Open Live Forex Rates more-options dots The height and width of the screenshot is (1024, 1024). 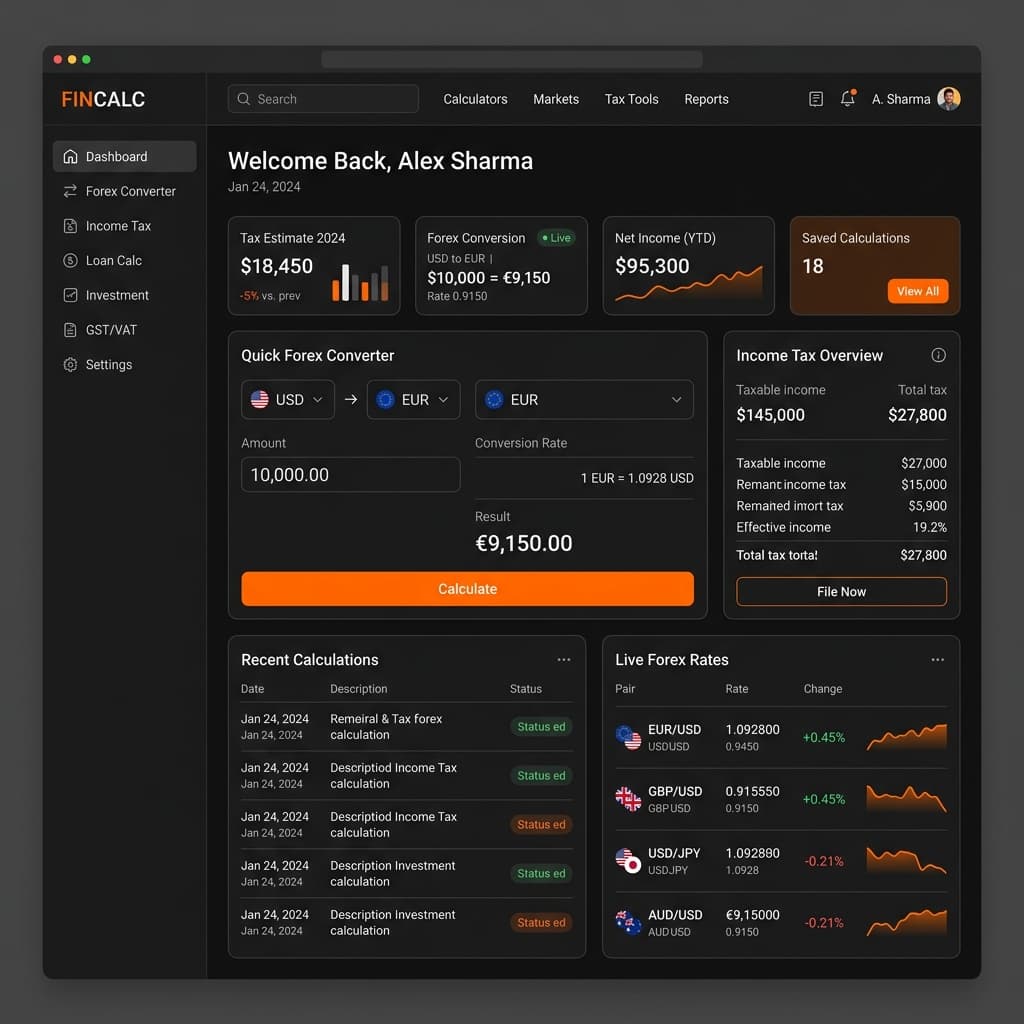pyautogui.click(x=937, y=660)
